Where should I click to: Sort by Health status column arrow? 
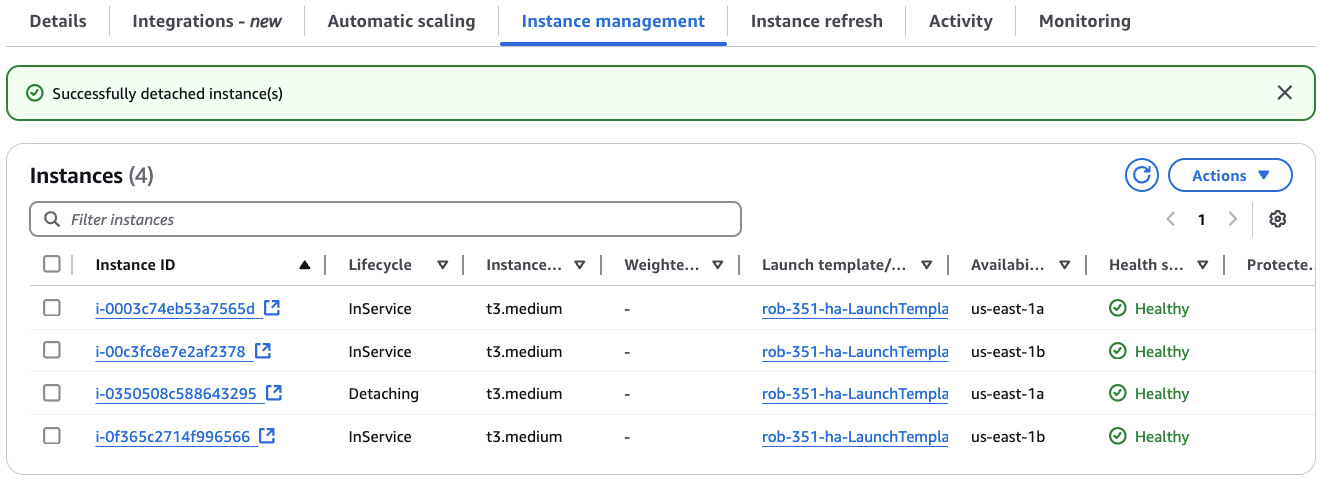pyautogui.click(x=1202, y=265)
